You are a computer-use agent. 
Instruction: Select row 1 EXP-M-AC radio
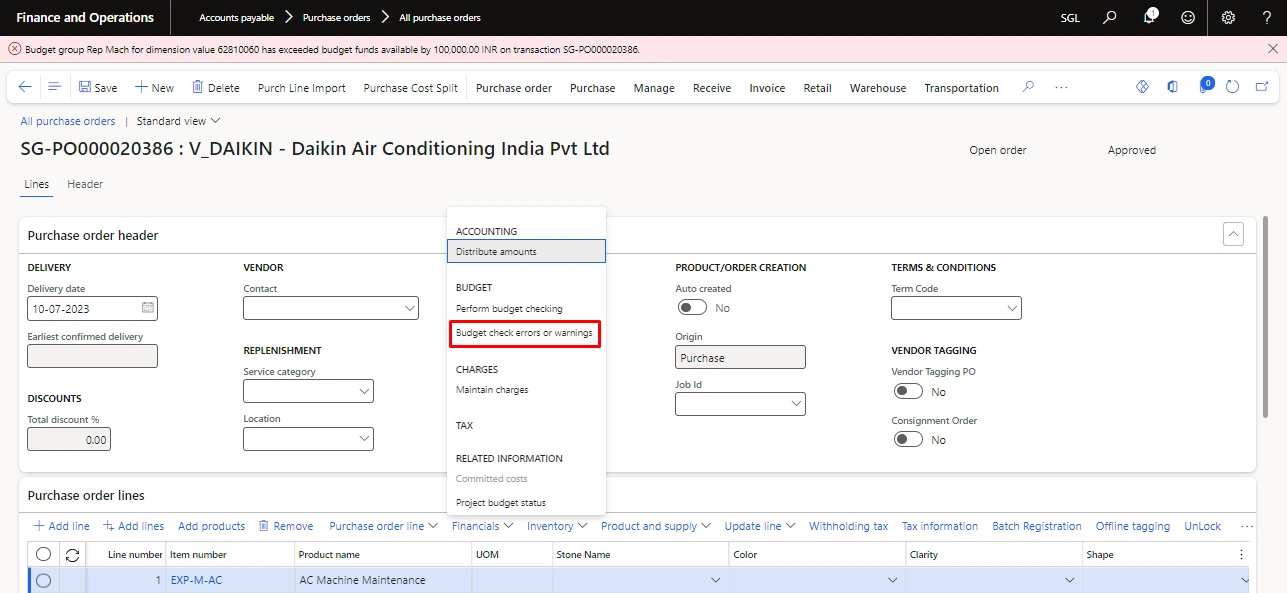coord(43,580)
